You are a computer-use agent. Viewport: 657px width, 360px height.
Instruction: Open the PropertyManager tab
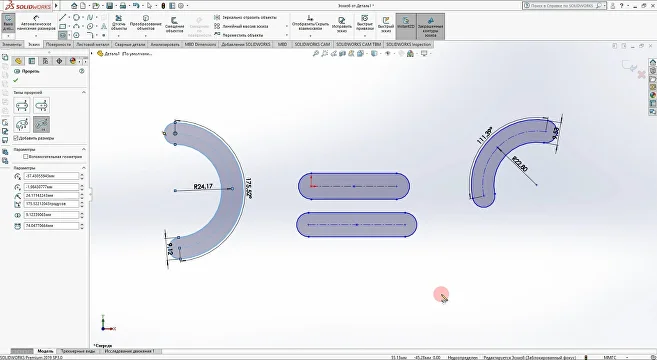[x=31, y=61]
